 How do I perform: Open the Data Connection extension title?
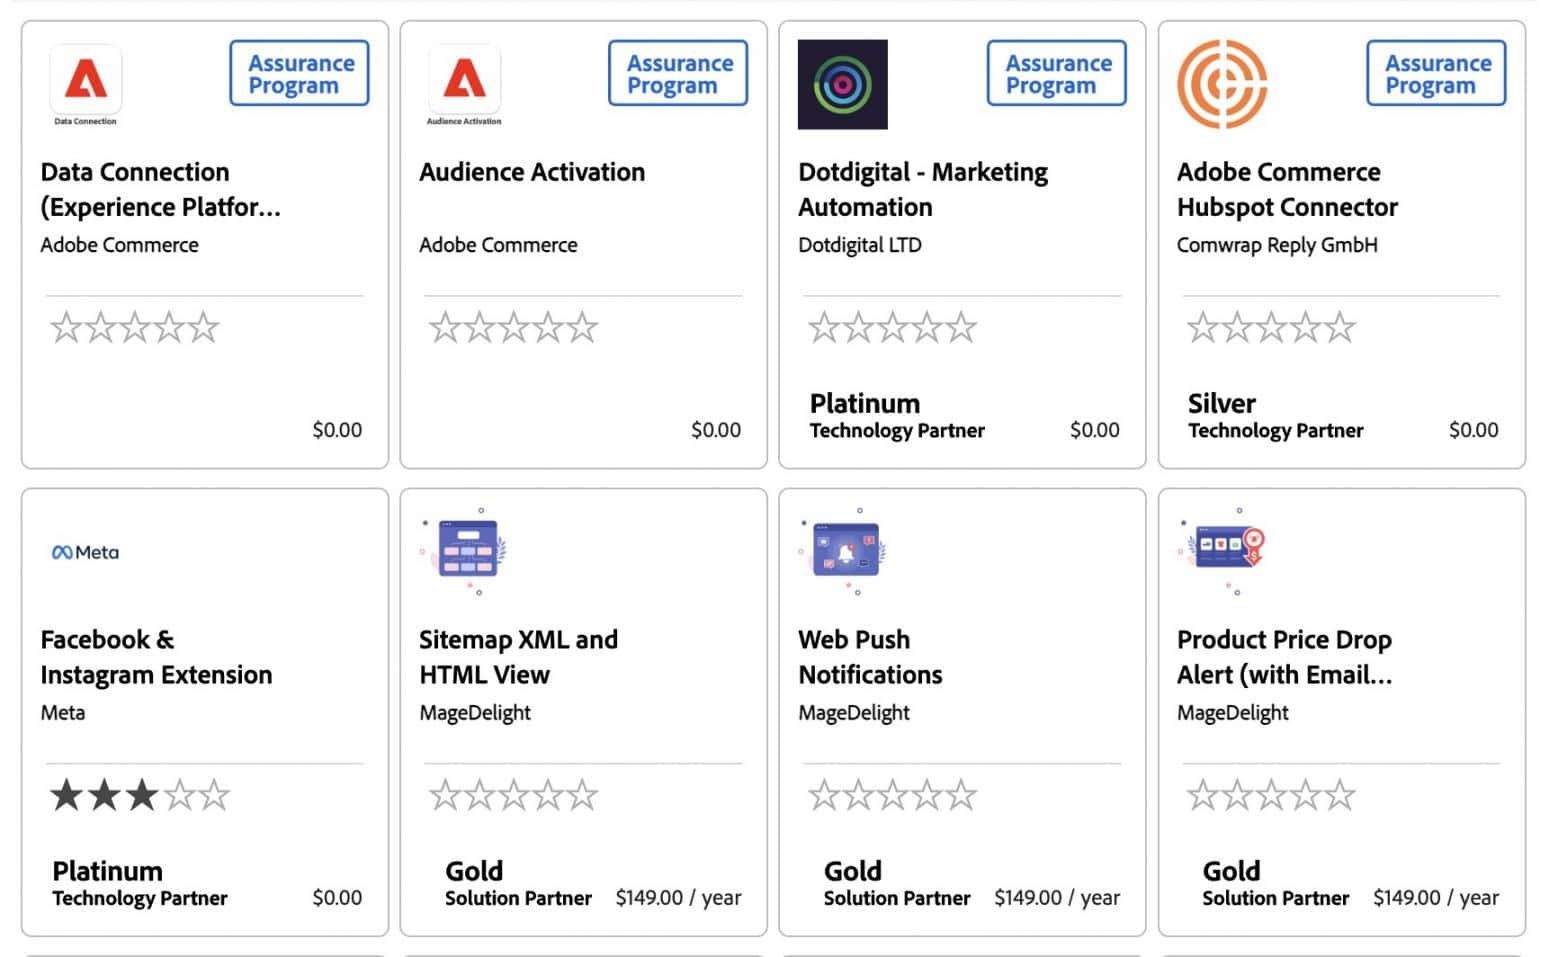(160, 189)
